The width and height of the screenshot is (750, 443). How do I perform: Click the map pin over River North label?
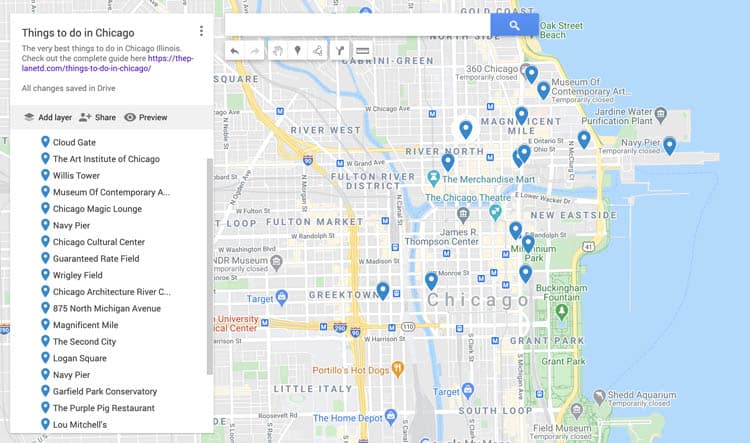pyautogui.click(x=448, y=162)
